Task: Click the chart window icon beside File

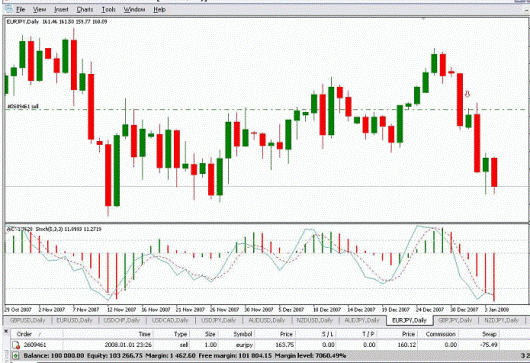Action: coord(8,9)
